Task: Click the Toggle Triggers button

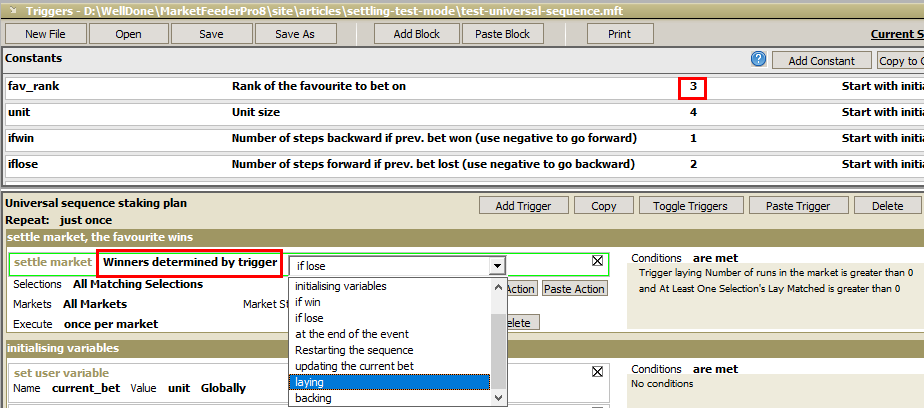Action: click(690, 206)
